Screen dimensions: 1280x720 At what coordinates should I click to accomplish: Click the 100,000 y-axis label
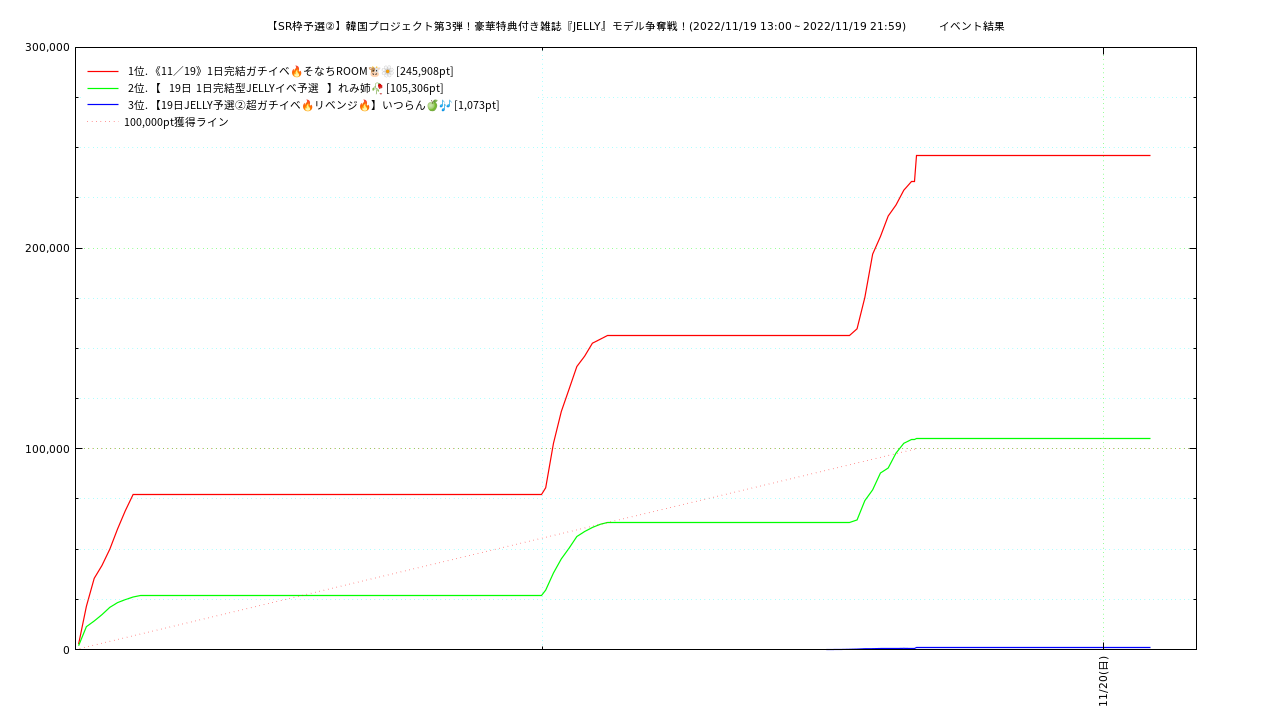tap(47, 449)
